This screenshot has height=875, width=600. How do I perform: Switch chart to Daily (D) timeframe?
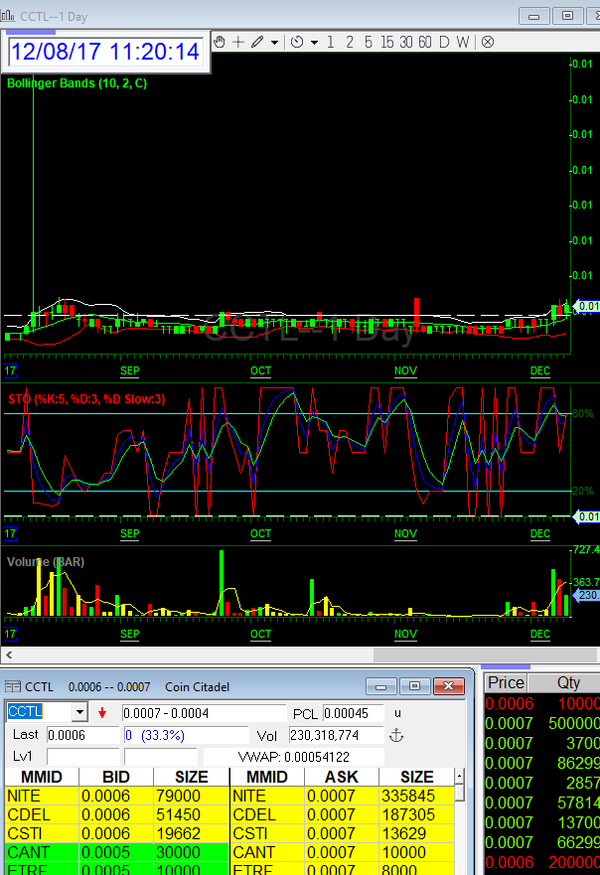pyautogui.click(x=443, y=42)
